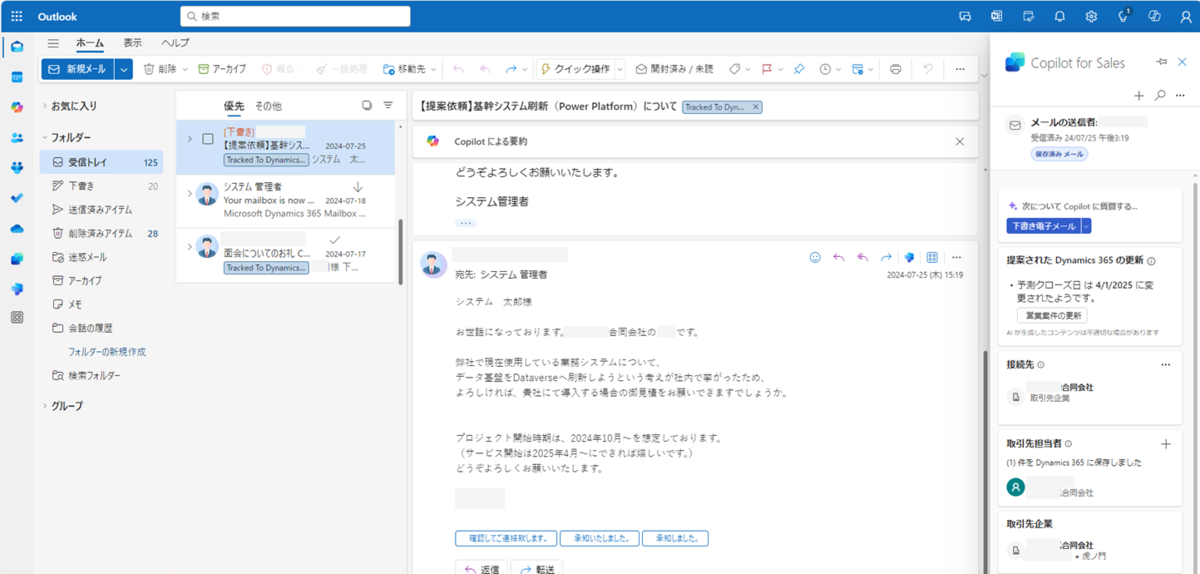Click search magnifier in Copilot for Sales pane
Image resolution: width=1200 pixels, height=574 pixels.
(1160, 96)
